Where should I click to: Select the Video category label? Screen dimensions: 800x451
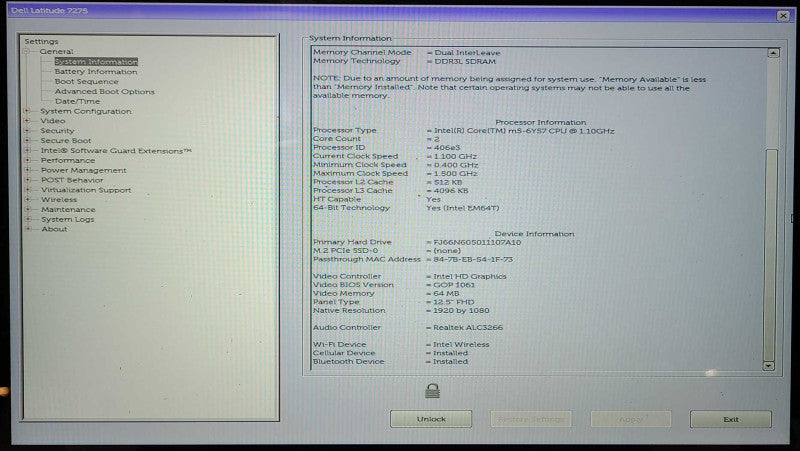tap(53, 121)
